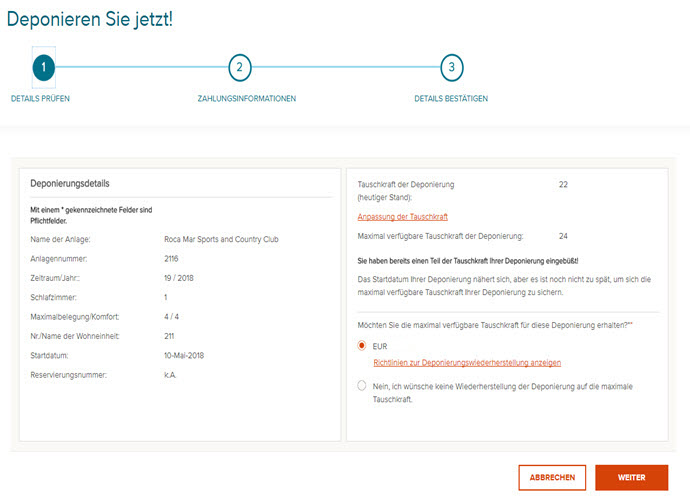Click step 2 circle in progress bar
The height and width of the screenshot is (500, 690).
[x=239, y=67]
